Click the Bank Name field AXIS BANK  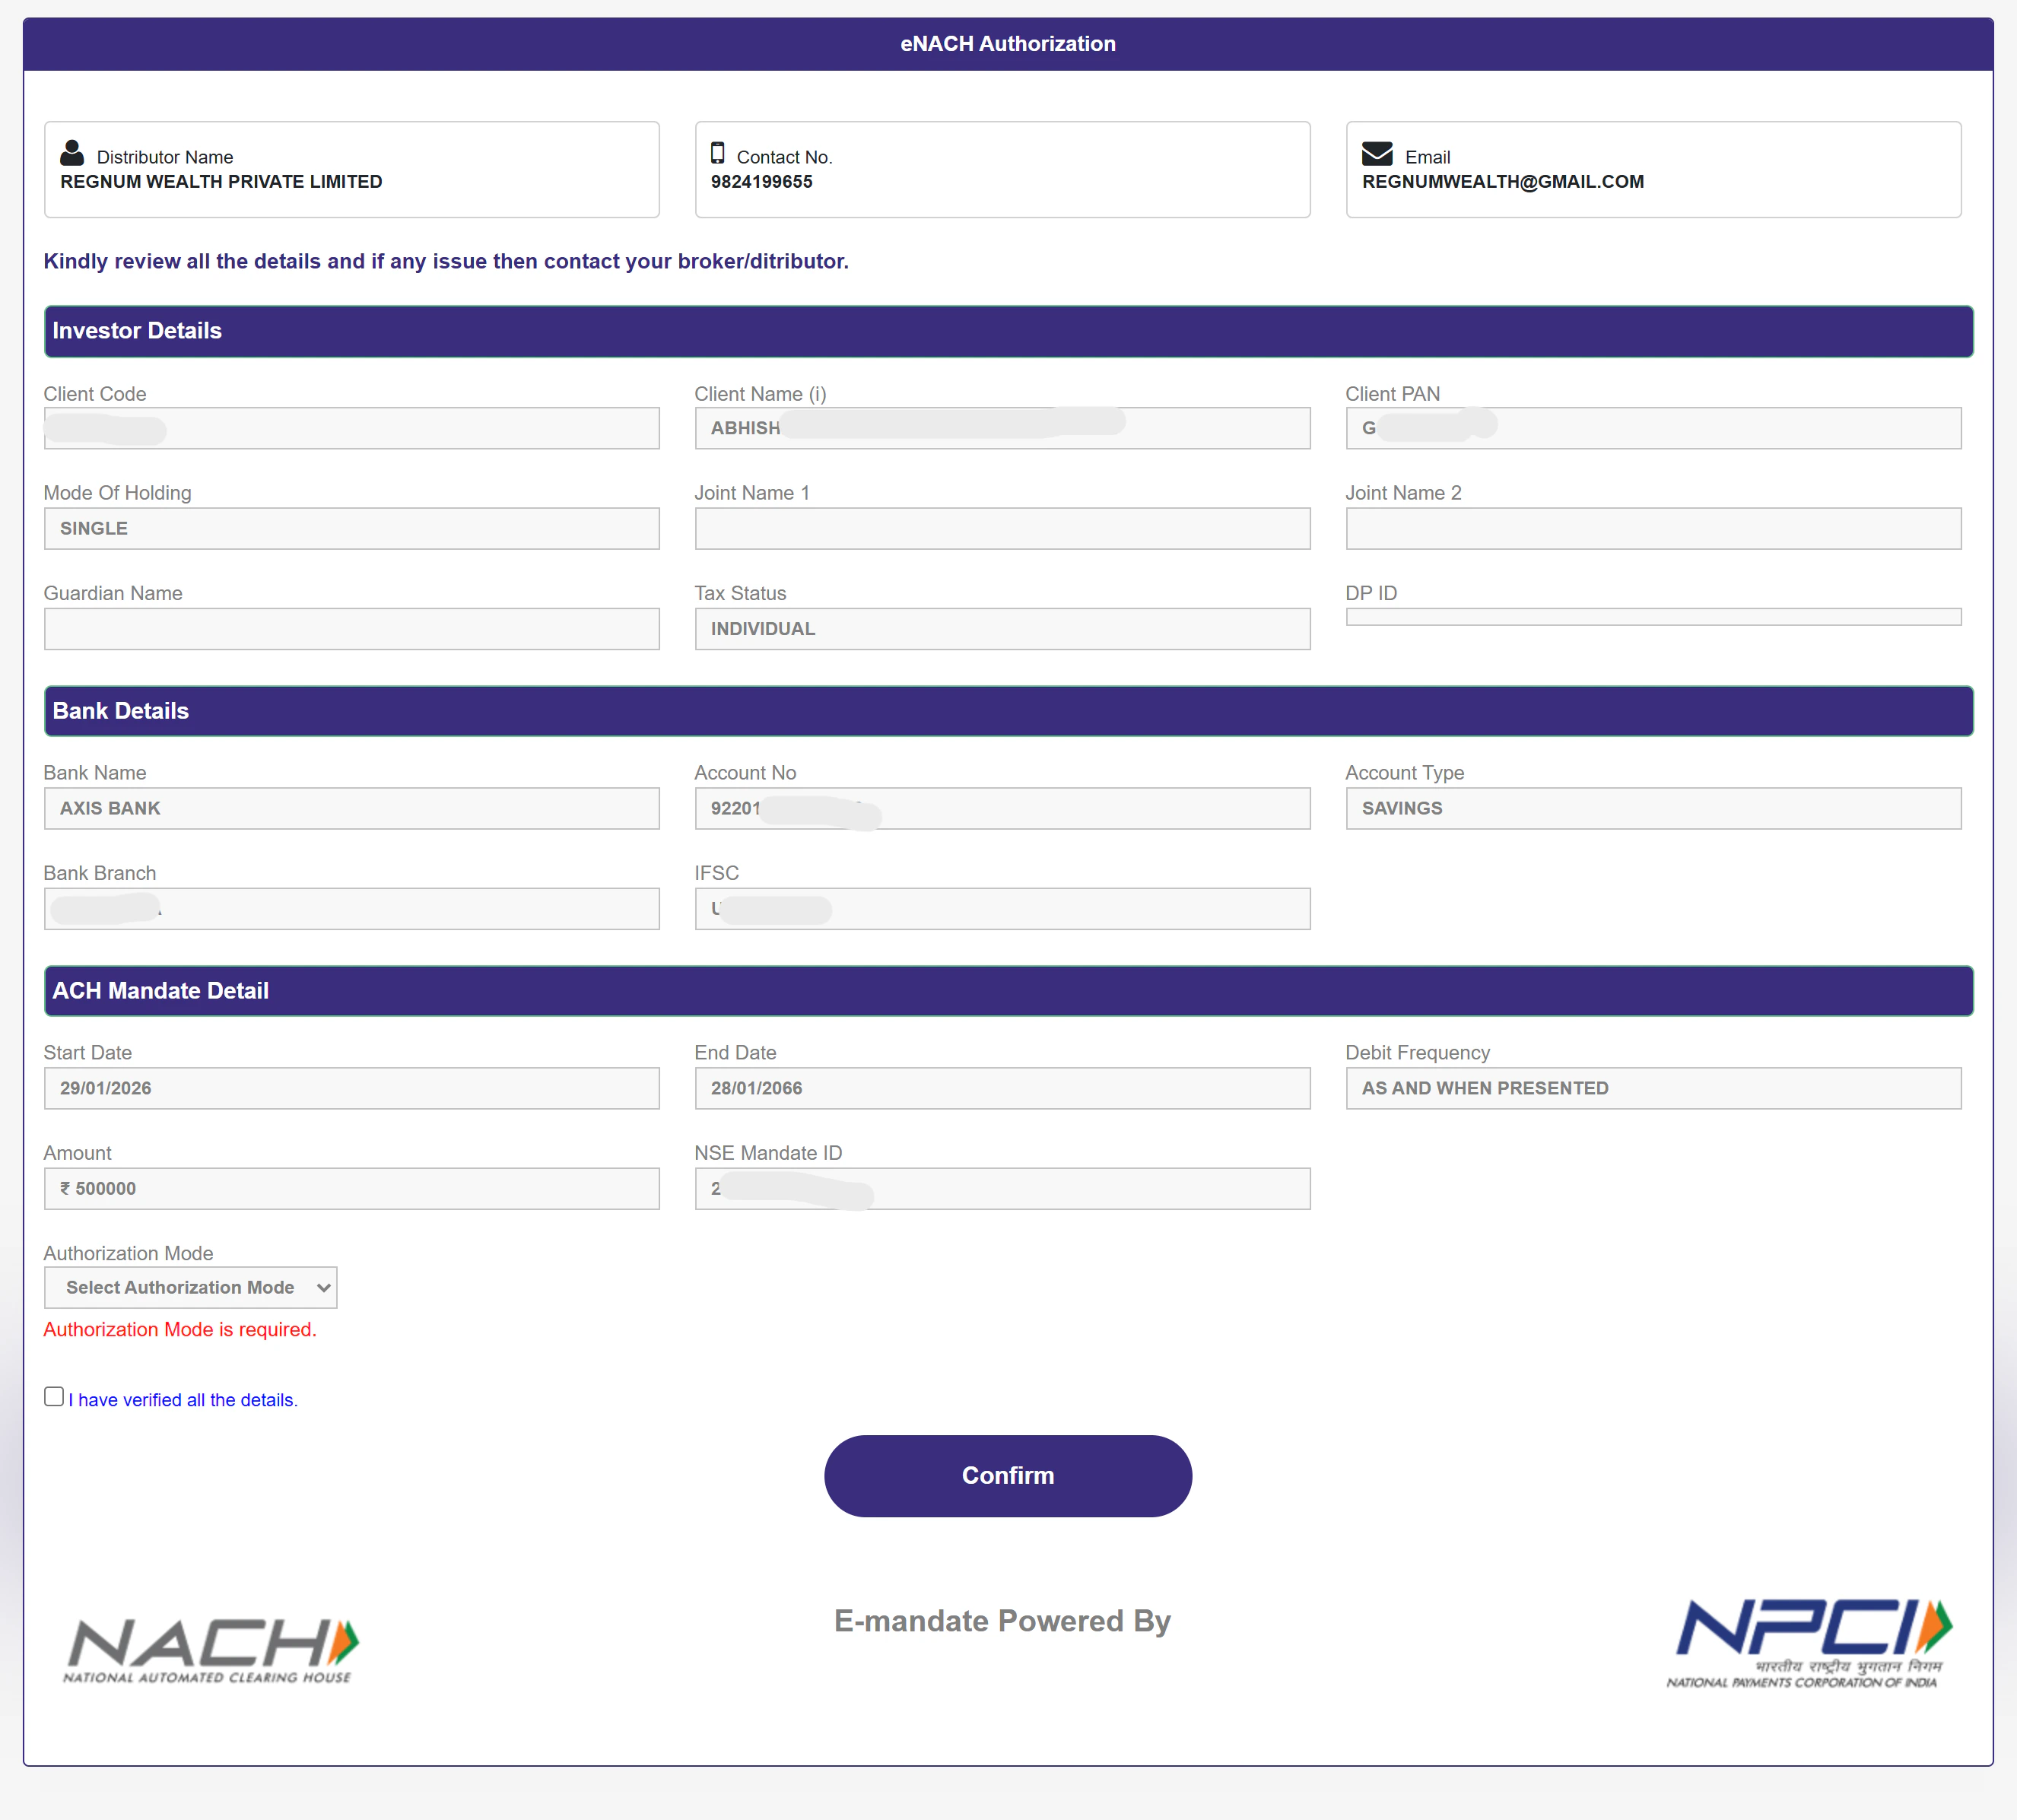point(351,808)
